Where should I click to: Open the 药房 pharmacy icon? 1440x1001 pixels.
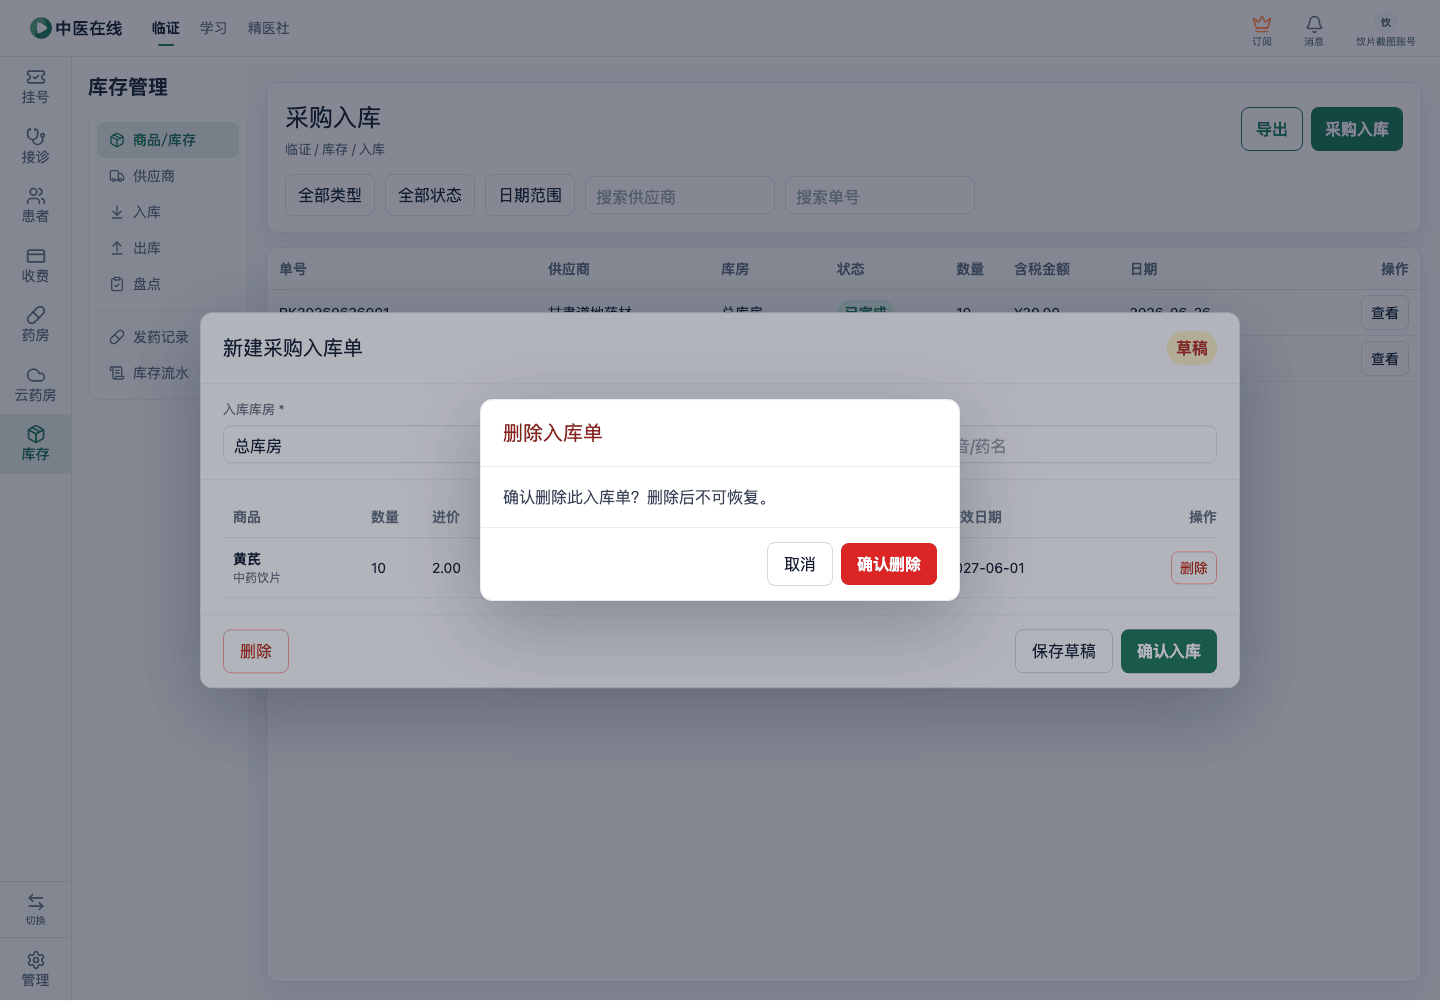tap(35, 324)
